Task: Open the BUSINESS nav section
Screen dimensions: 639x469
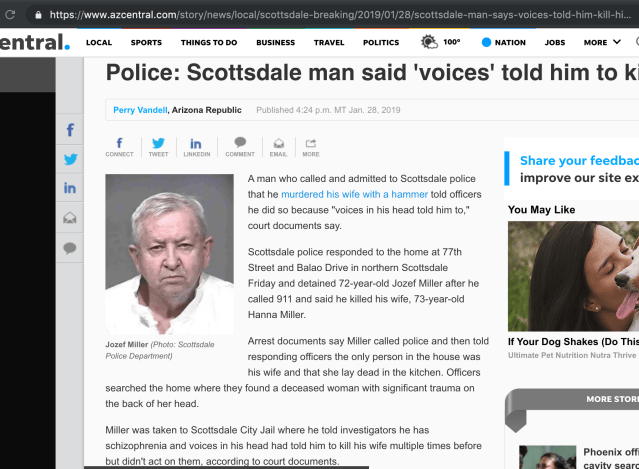Action: tap(275, 42)
